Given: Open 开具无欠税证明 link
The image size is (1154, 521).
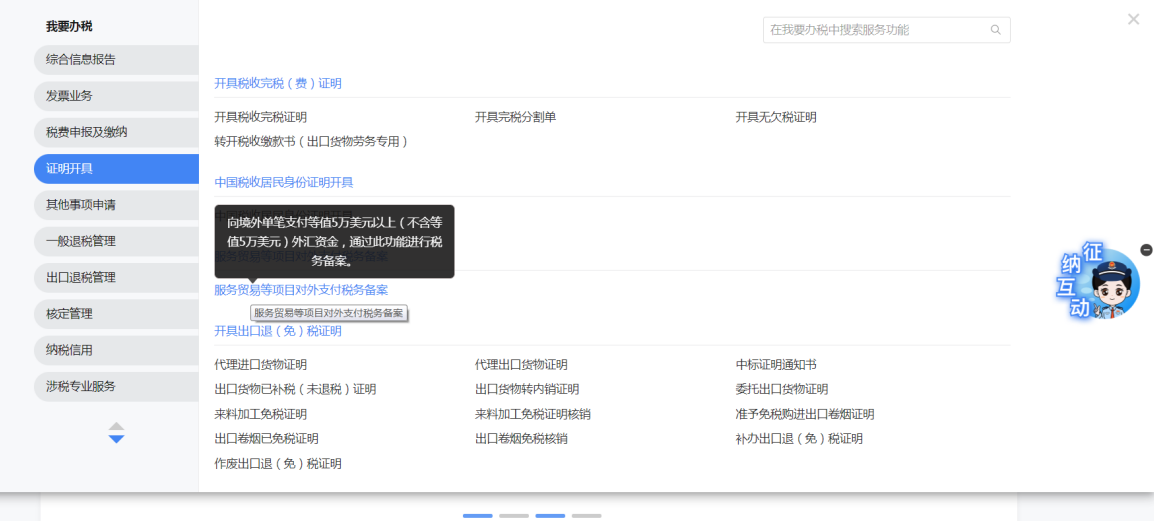Looking at the screenshot, I should [x=776, y=117].
